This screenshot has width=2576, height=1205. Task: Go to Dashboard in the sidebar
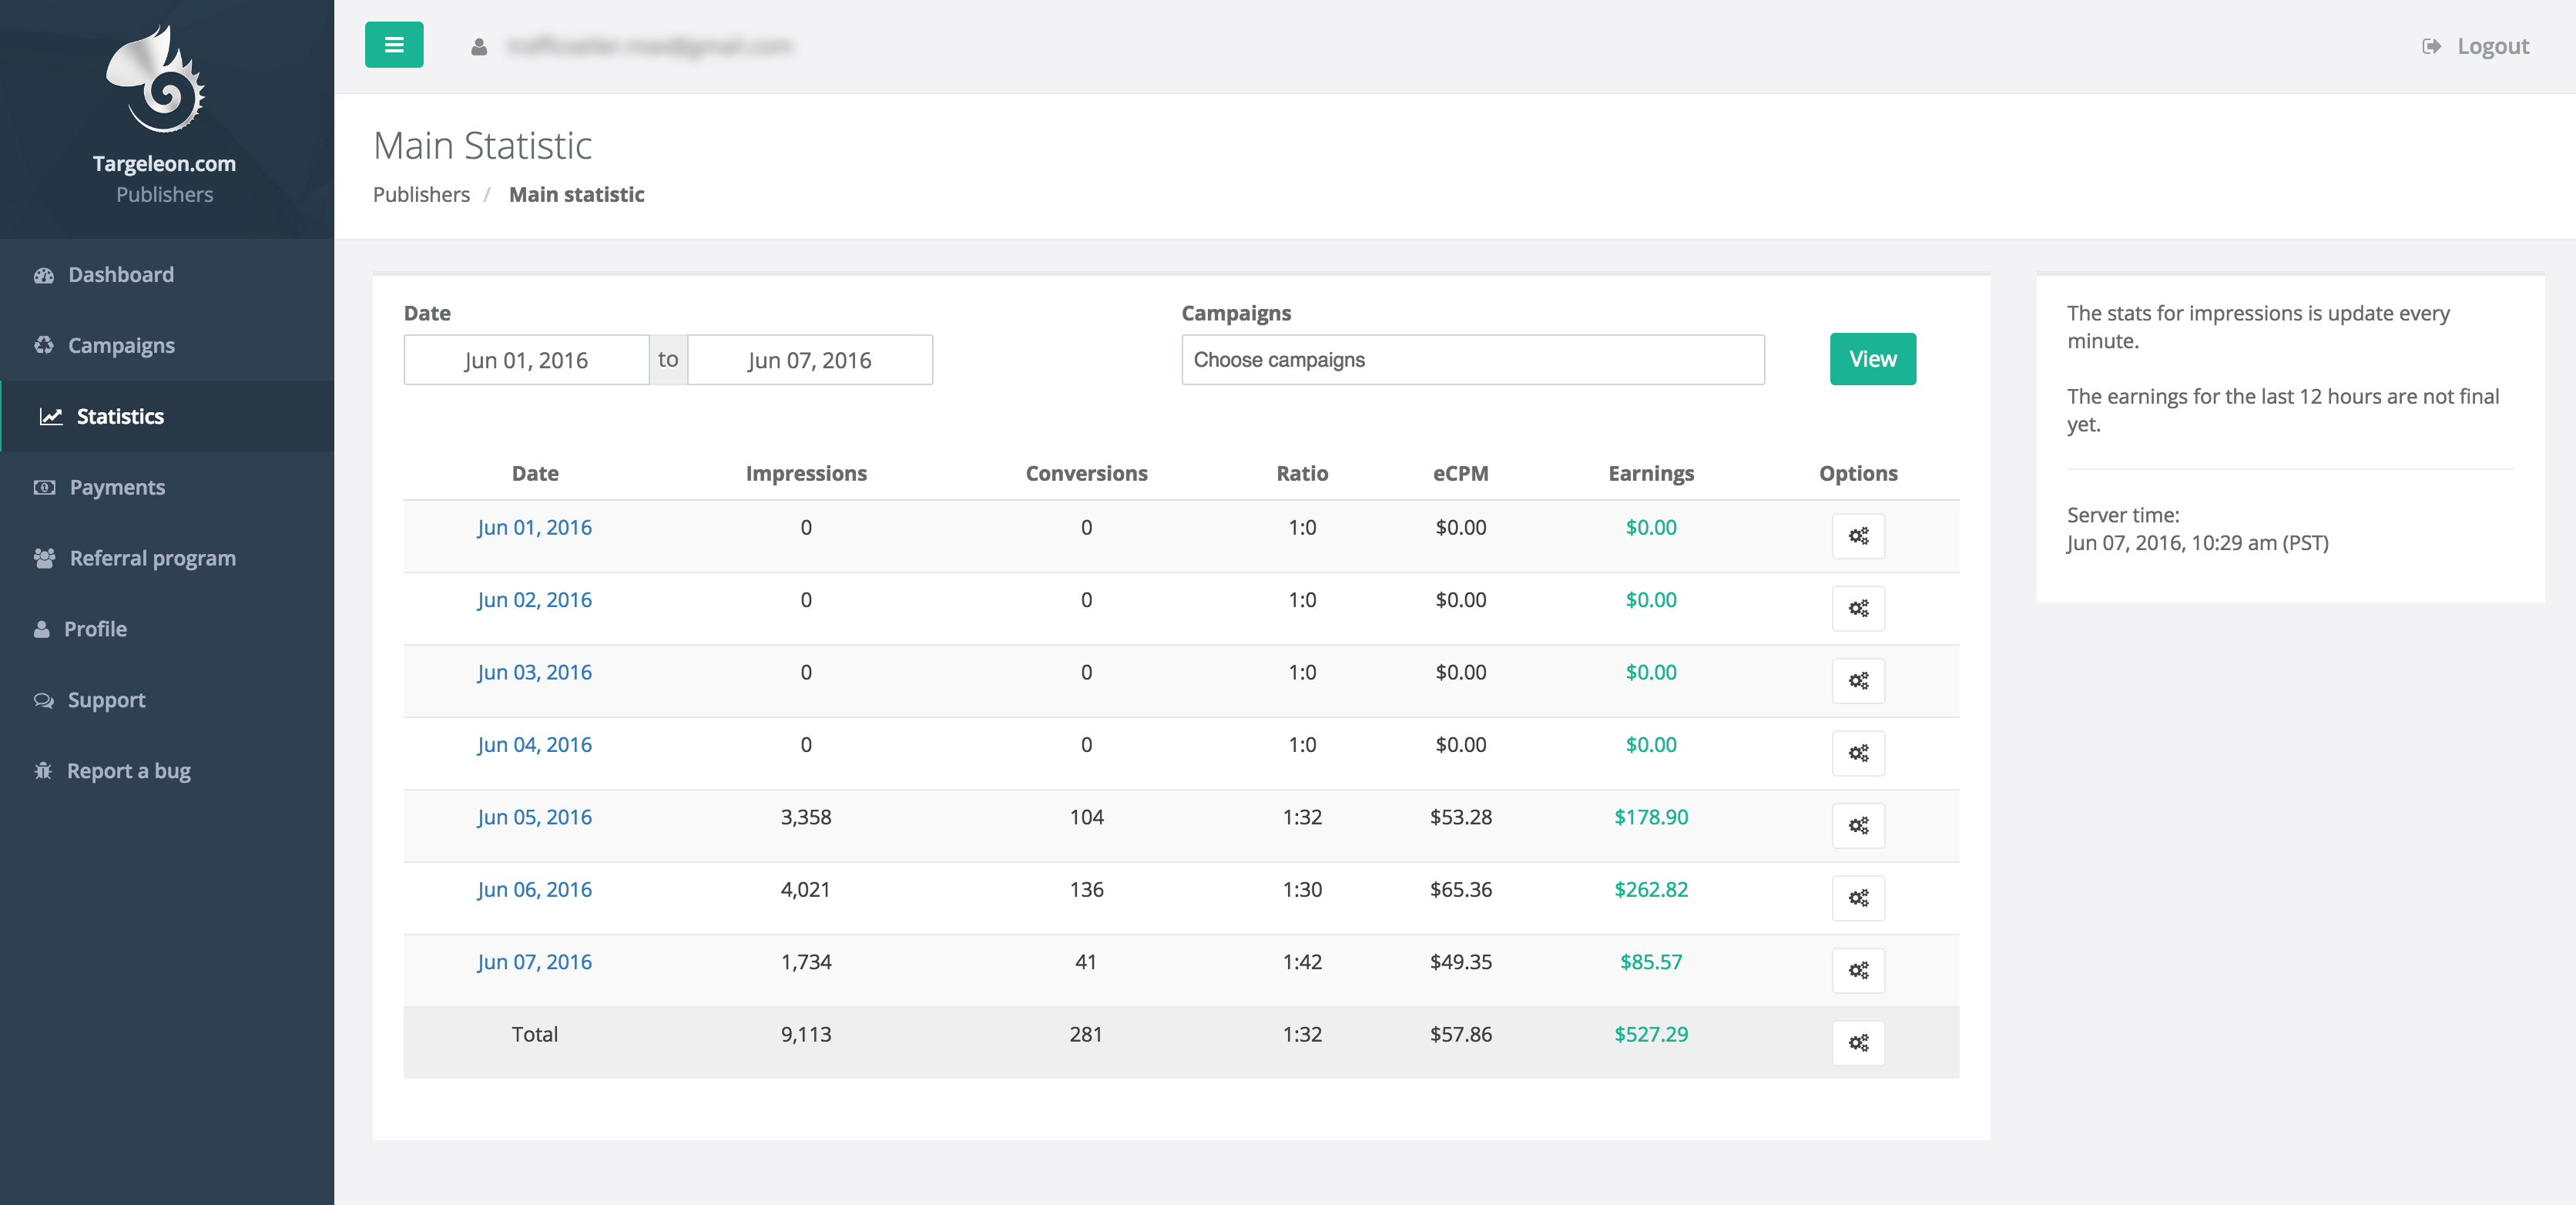[x=120, y=275]
